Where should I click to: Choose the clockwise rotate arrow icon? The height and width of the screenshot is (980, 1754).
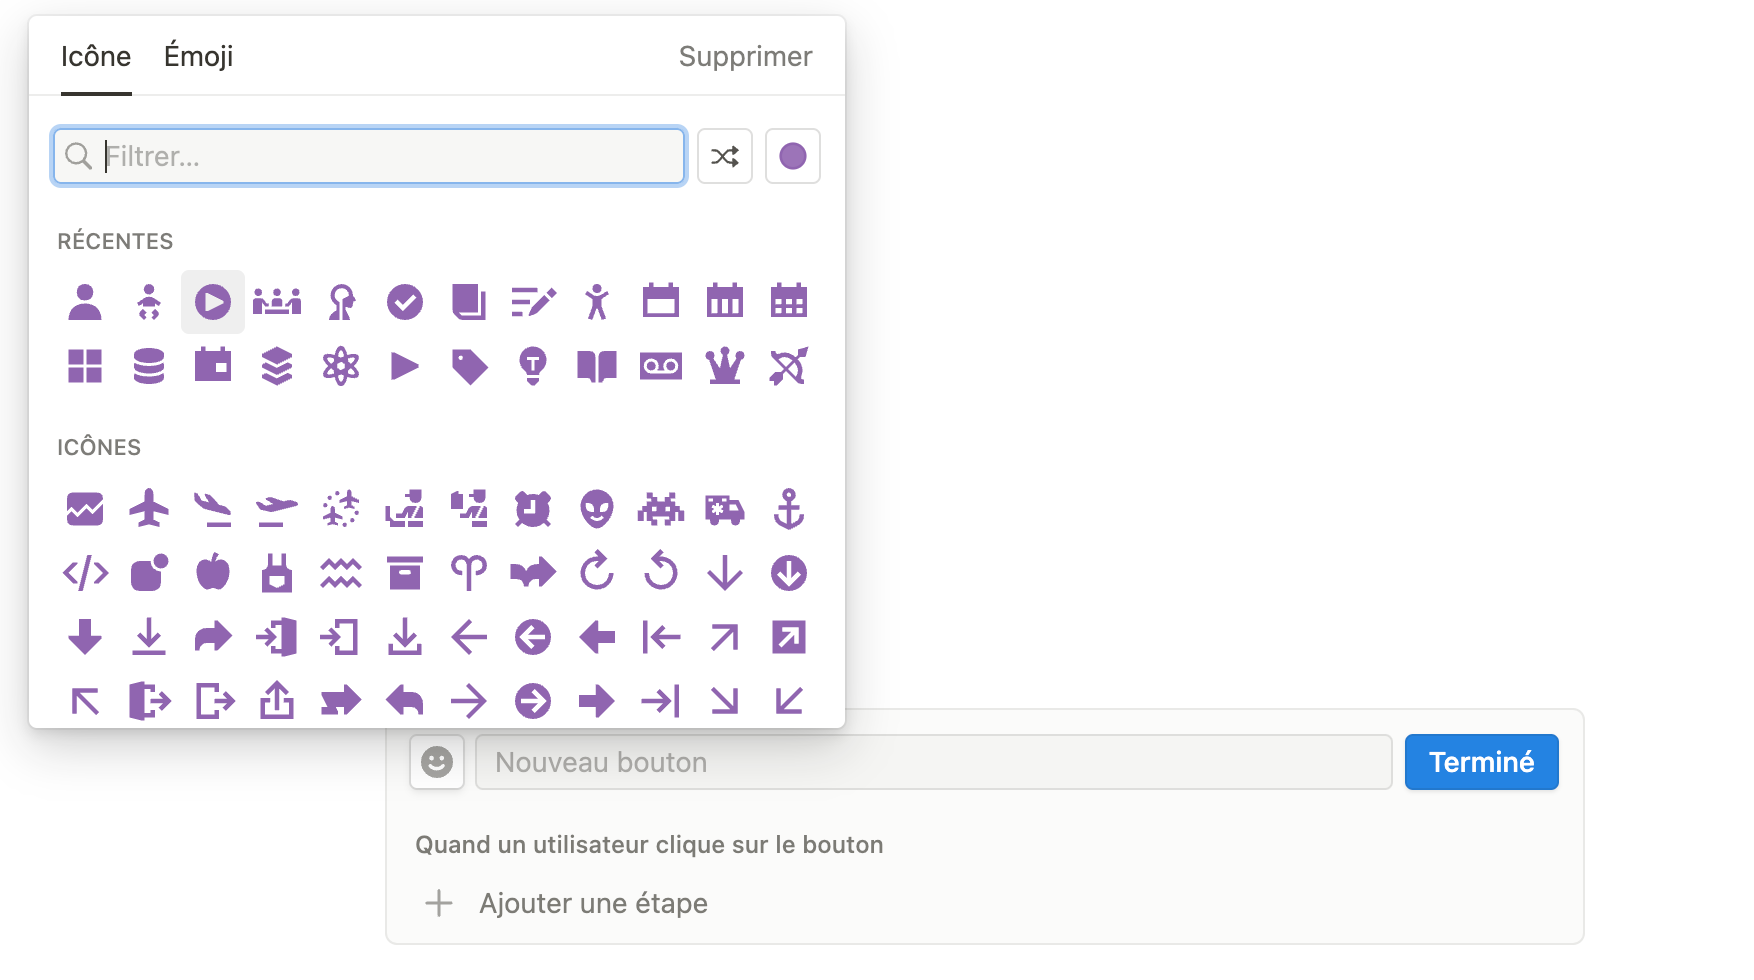coord(597,571)
